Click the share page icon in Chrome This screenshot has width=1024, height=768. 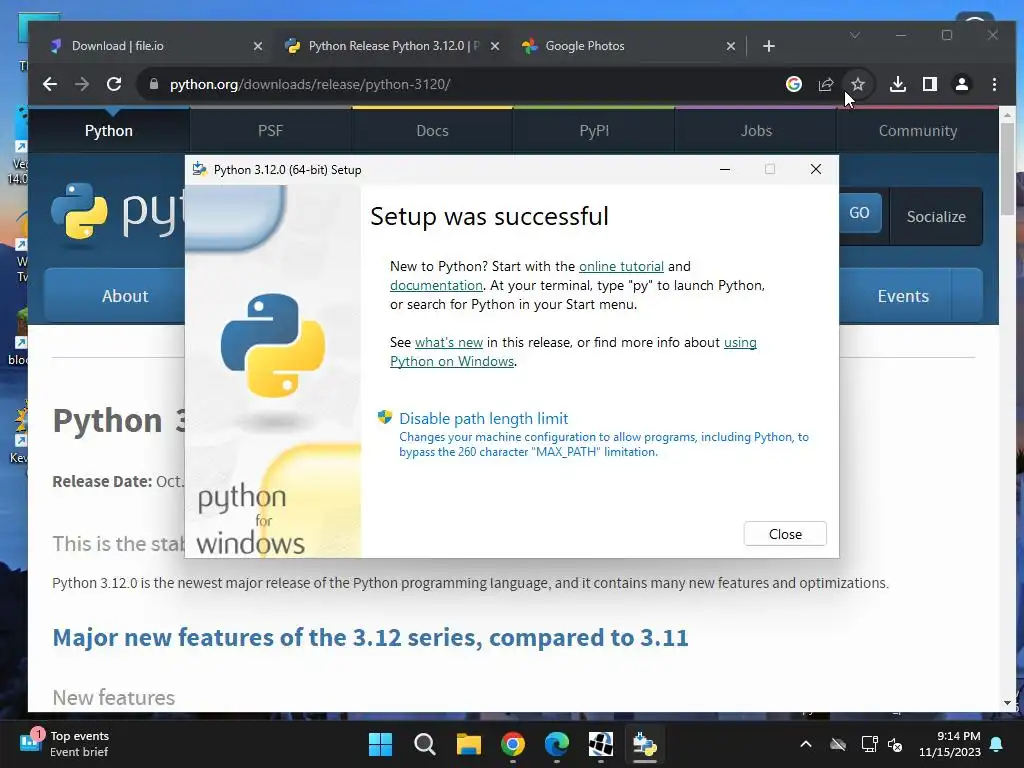826,84
